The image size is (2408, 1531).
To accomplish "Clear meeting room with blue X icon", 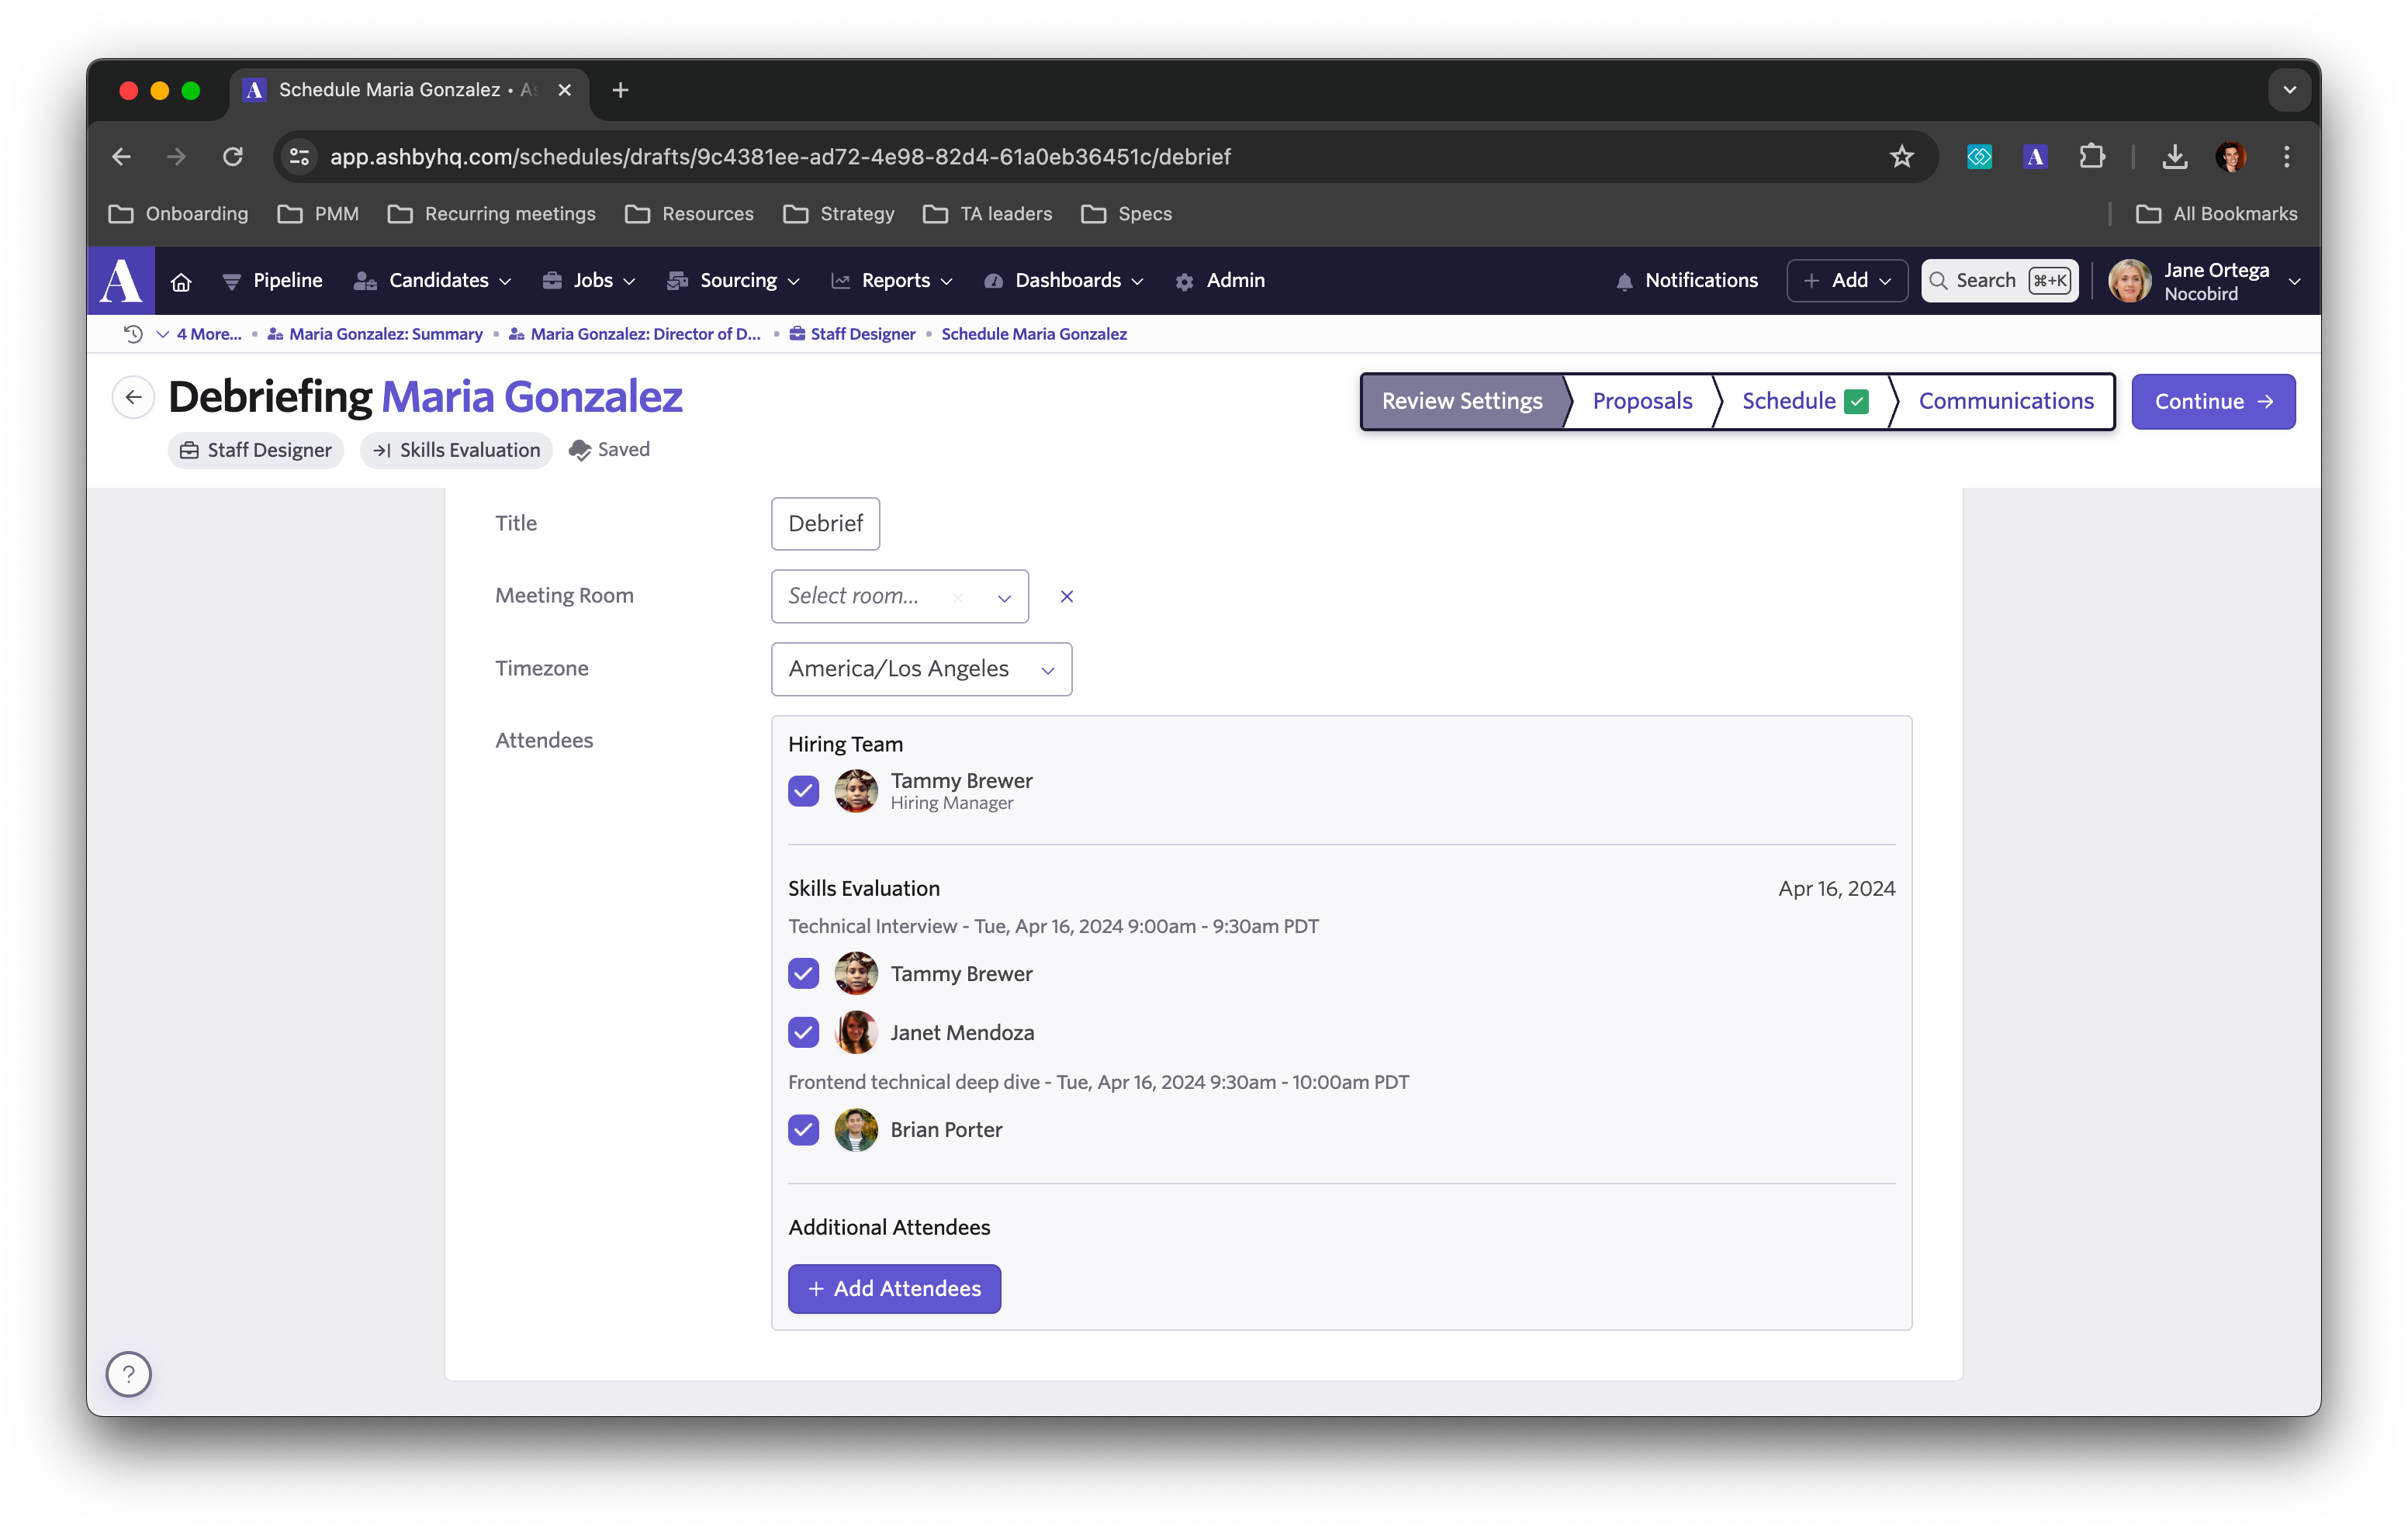I will 1066,596.
